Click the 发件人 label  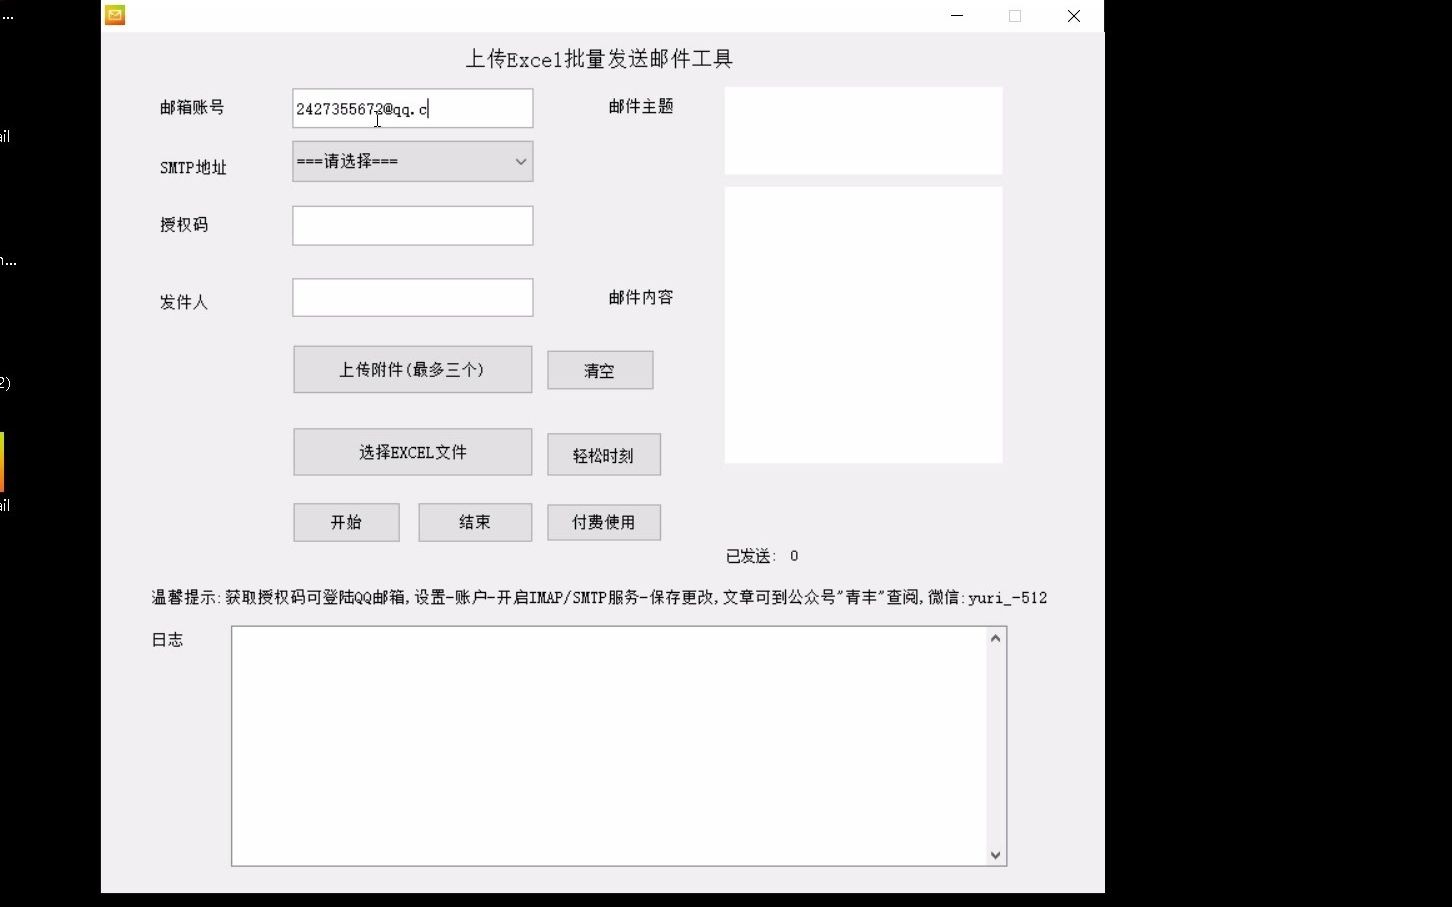[184, 302]
